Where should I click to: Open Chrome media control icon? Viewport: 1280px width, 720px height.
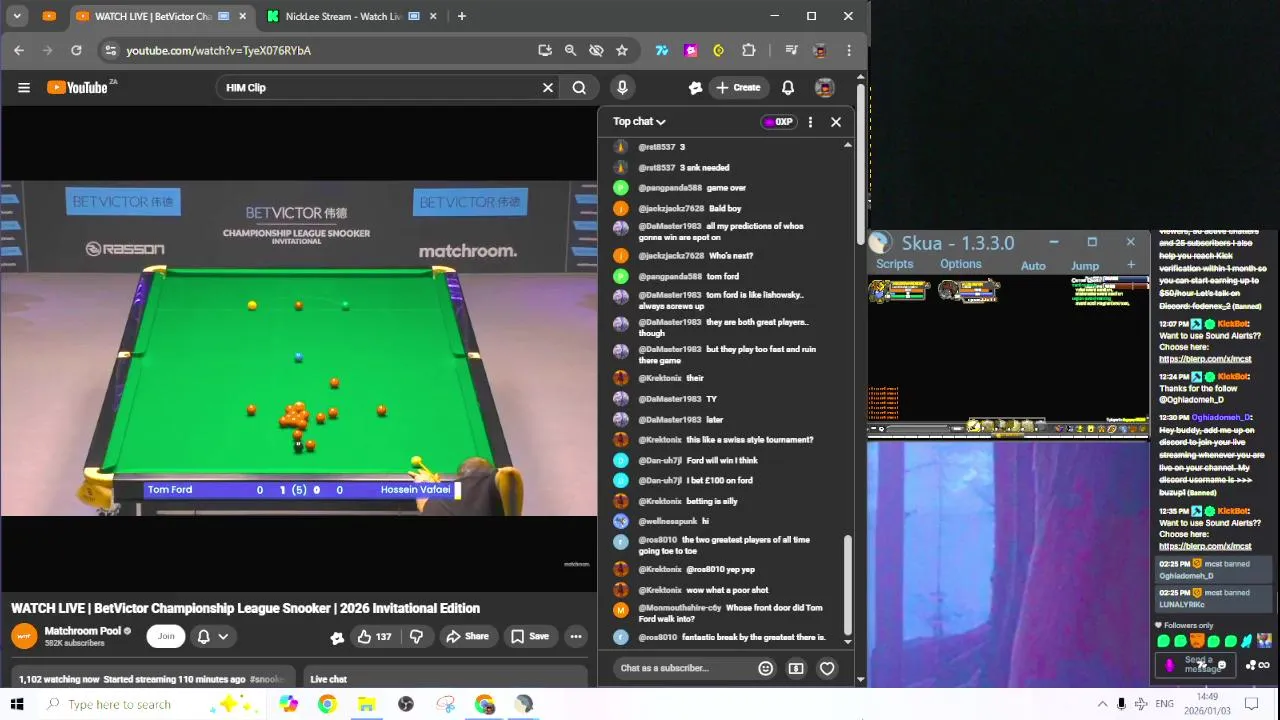(x=791, y=50)
